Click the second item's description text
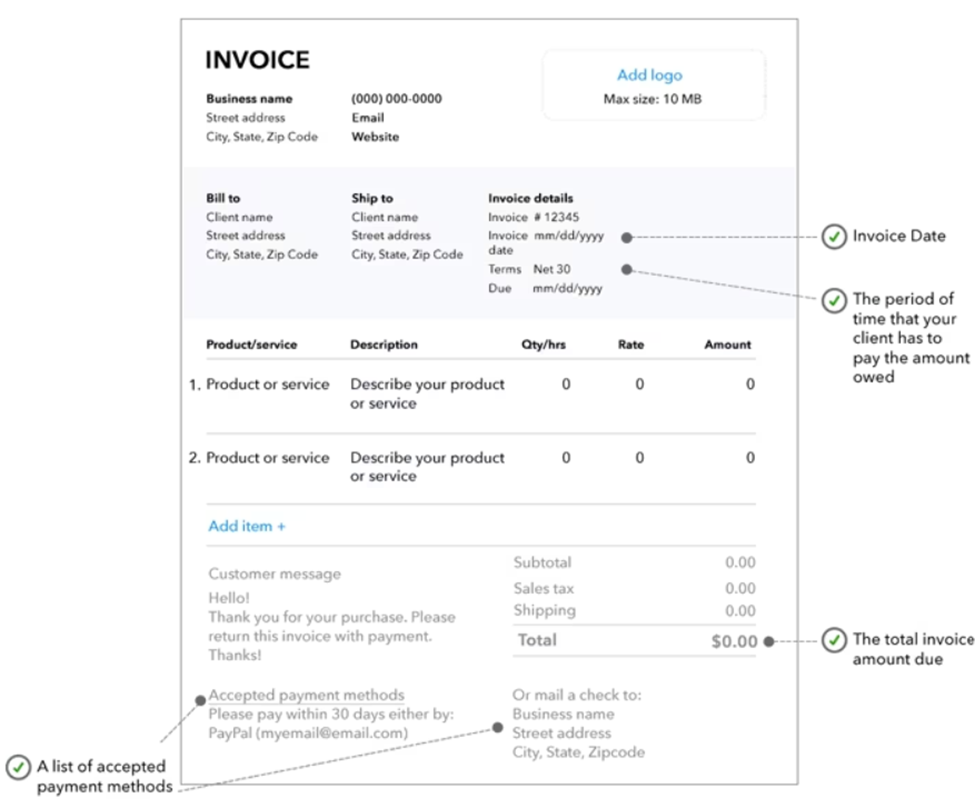The height and width of the screenshot is (808, 975). 427,467
